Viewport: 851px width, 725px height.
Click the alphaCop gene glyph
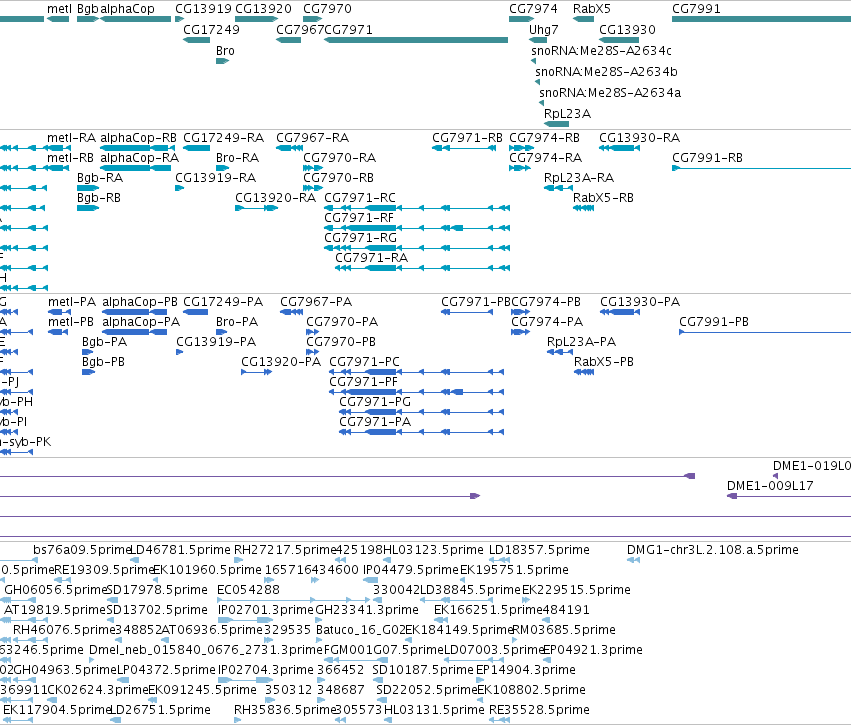click(x=136, y=19)
